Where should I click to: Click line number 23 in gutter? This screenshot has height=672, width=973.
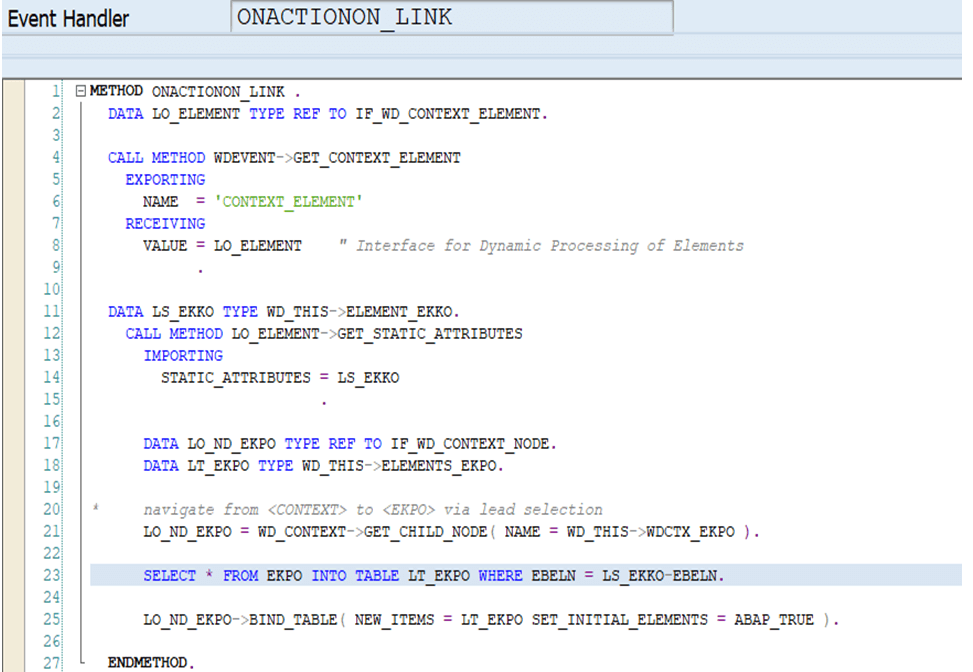(52, 575)
